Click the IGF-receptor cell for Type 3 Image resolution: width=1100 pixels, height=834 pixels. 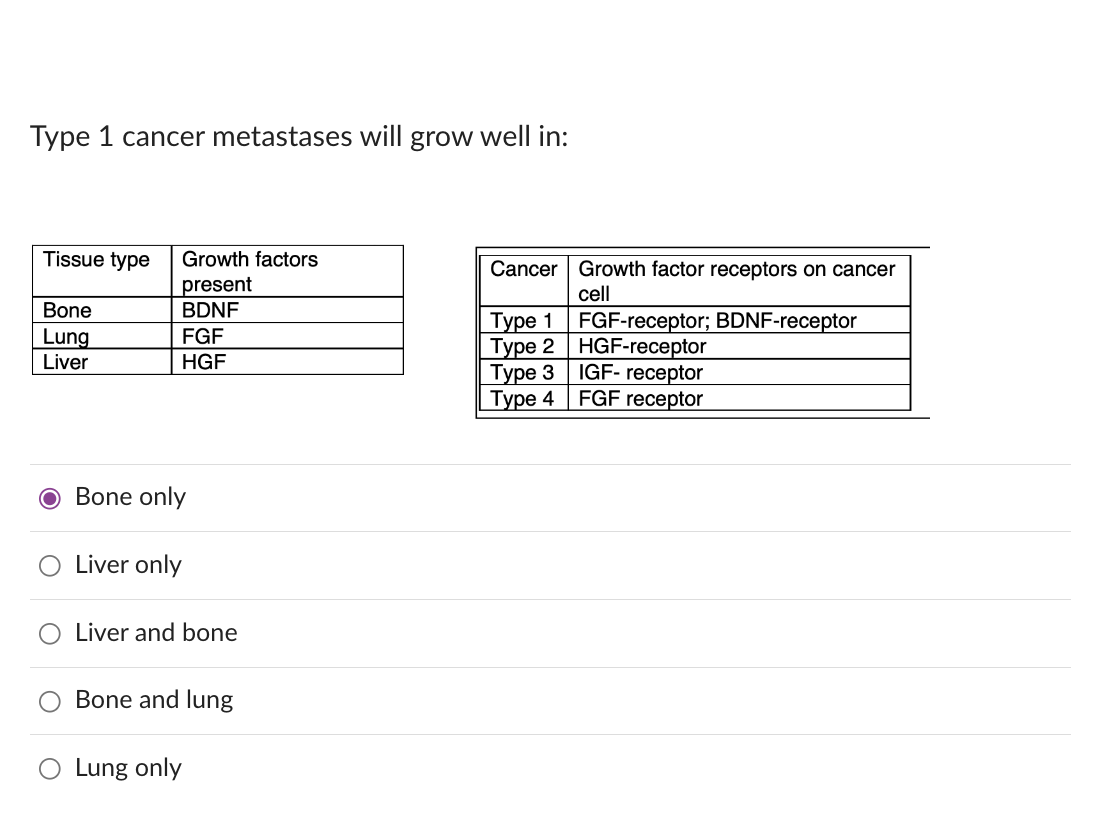click(x=640, y=373)
